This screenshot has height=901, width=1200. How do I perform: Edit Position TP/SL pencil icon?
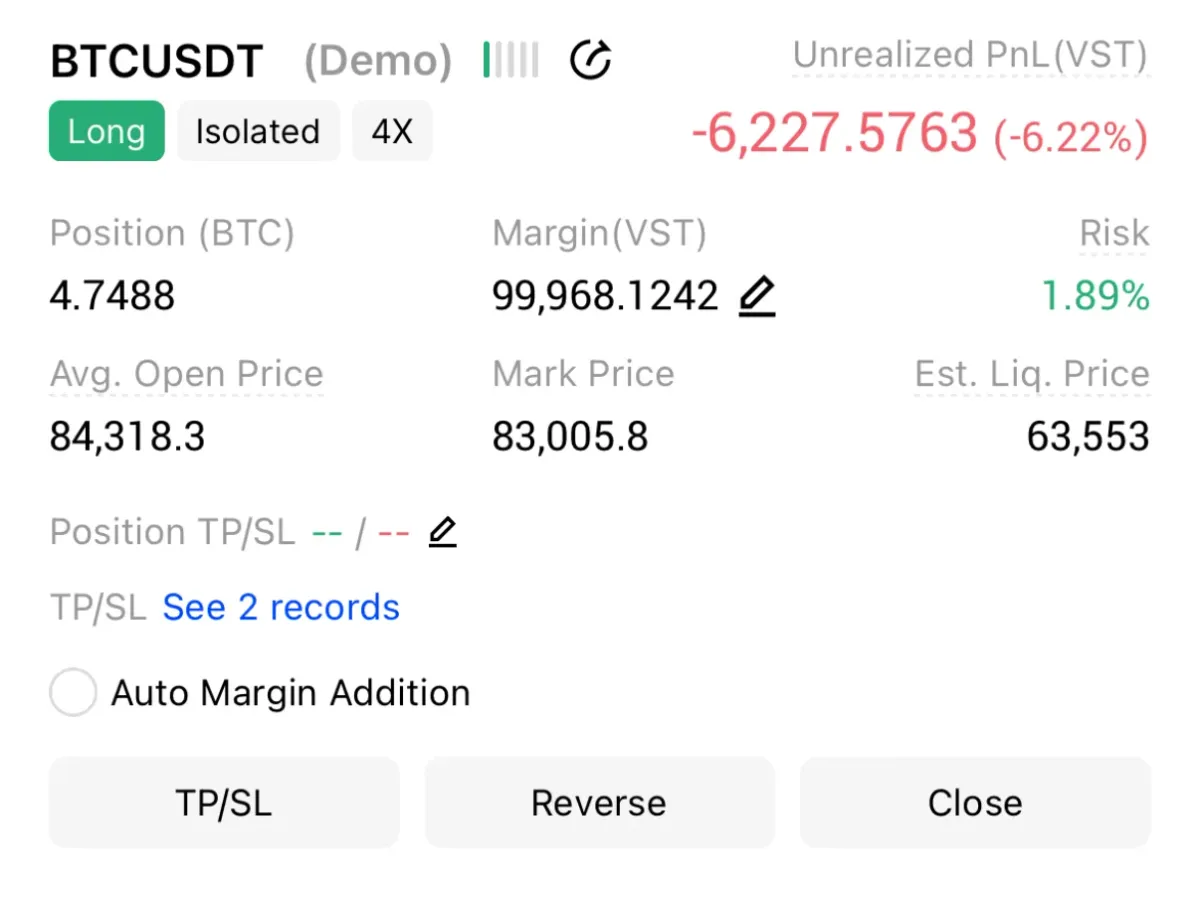click(442, 532)
